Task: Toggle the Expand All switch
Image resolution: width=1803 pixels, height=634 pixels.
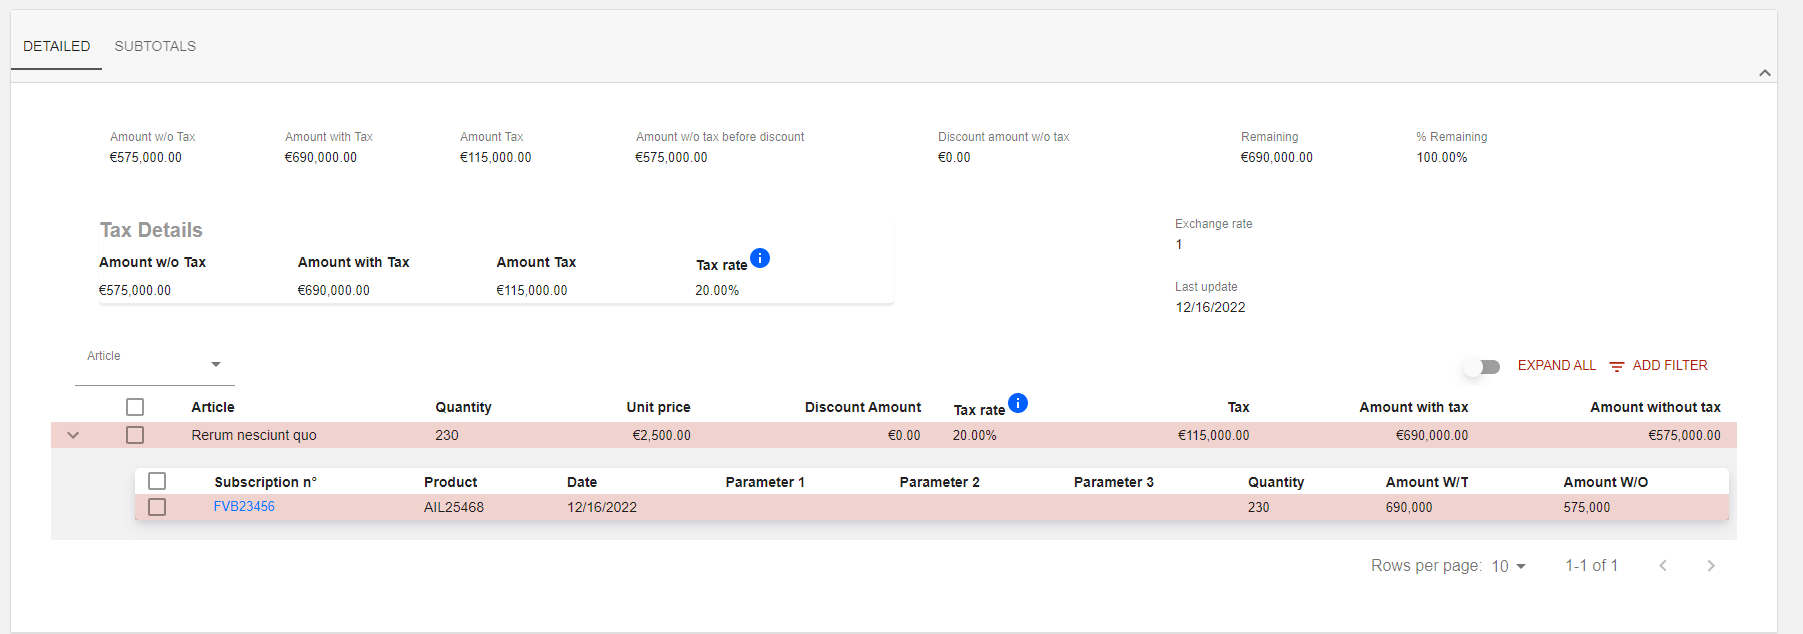Action: pos(1482,367)
